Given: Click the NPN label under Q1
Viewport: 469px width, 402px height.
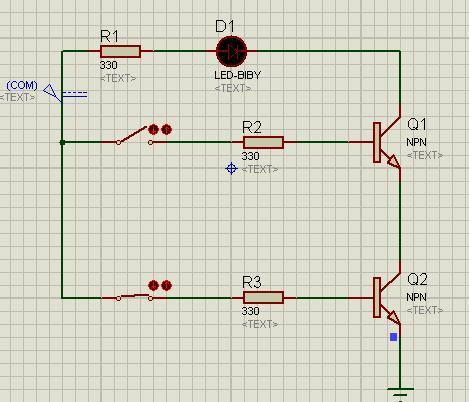Looking at the screenshot, I should tap(416, 142).
